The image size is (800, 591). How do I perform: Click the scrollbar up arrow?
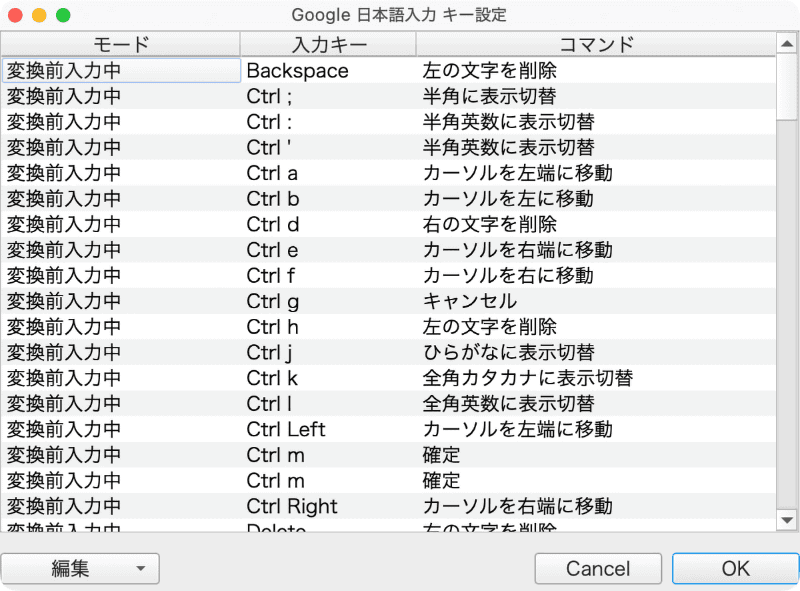click(x=787, y=44)
